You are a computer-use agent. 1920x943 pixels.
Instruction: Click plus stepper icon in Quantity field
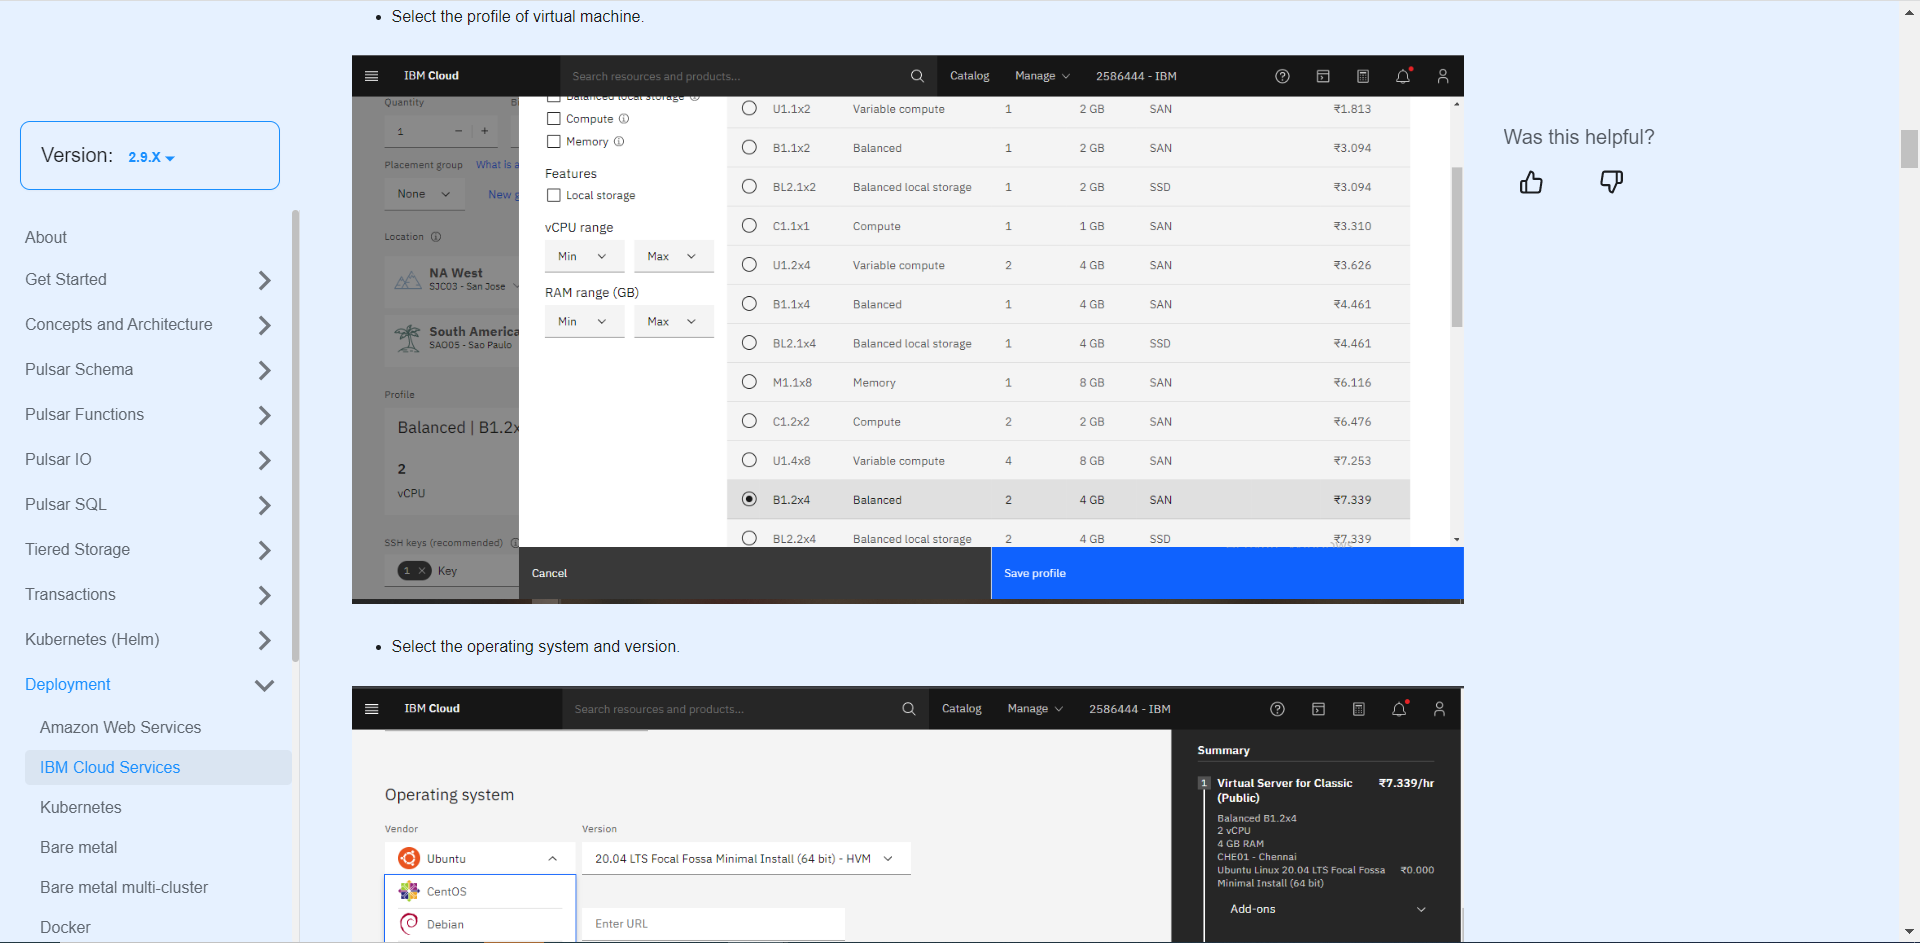(484, 131)
